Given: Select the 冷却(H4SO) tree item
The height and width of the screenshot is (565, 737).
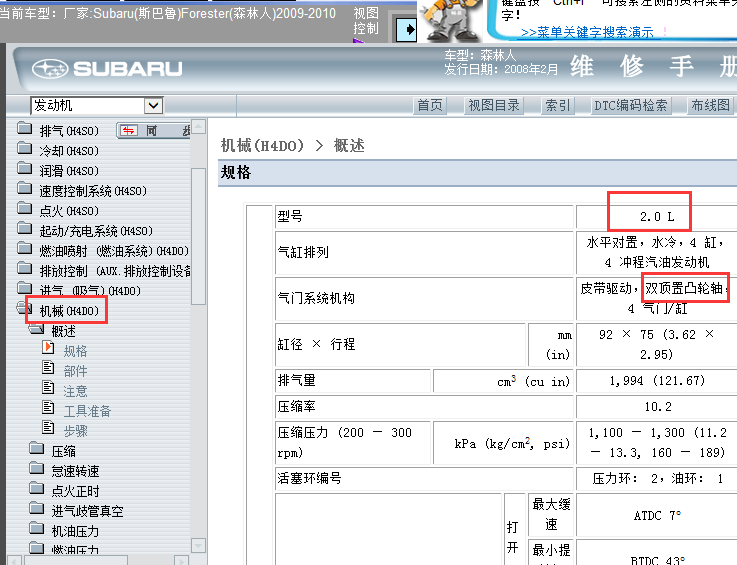Looking at the screenshot, I should point(69,151).
